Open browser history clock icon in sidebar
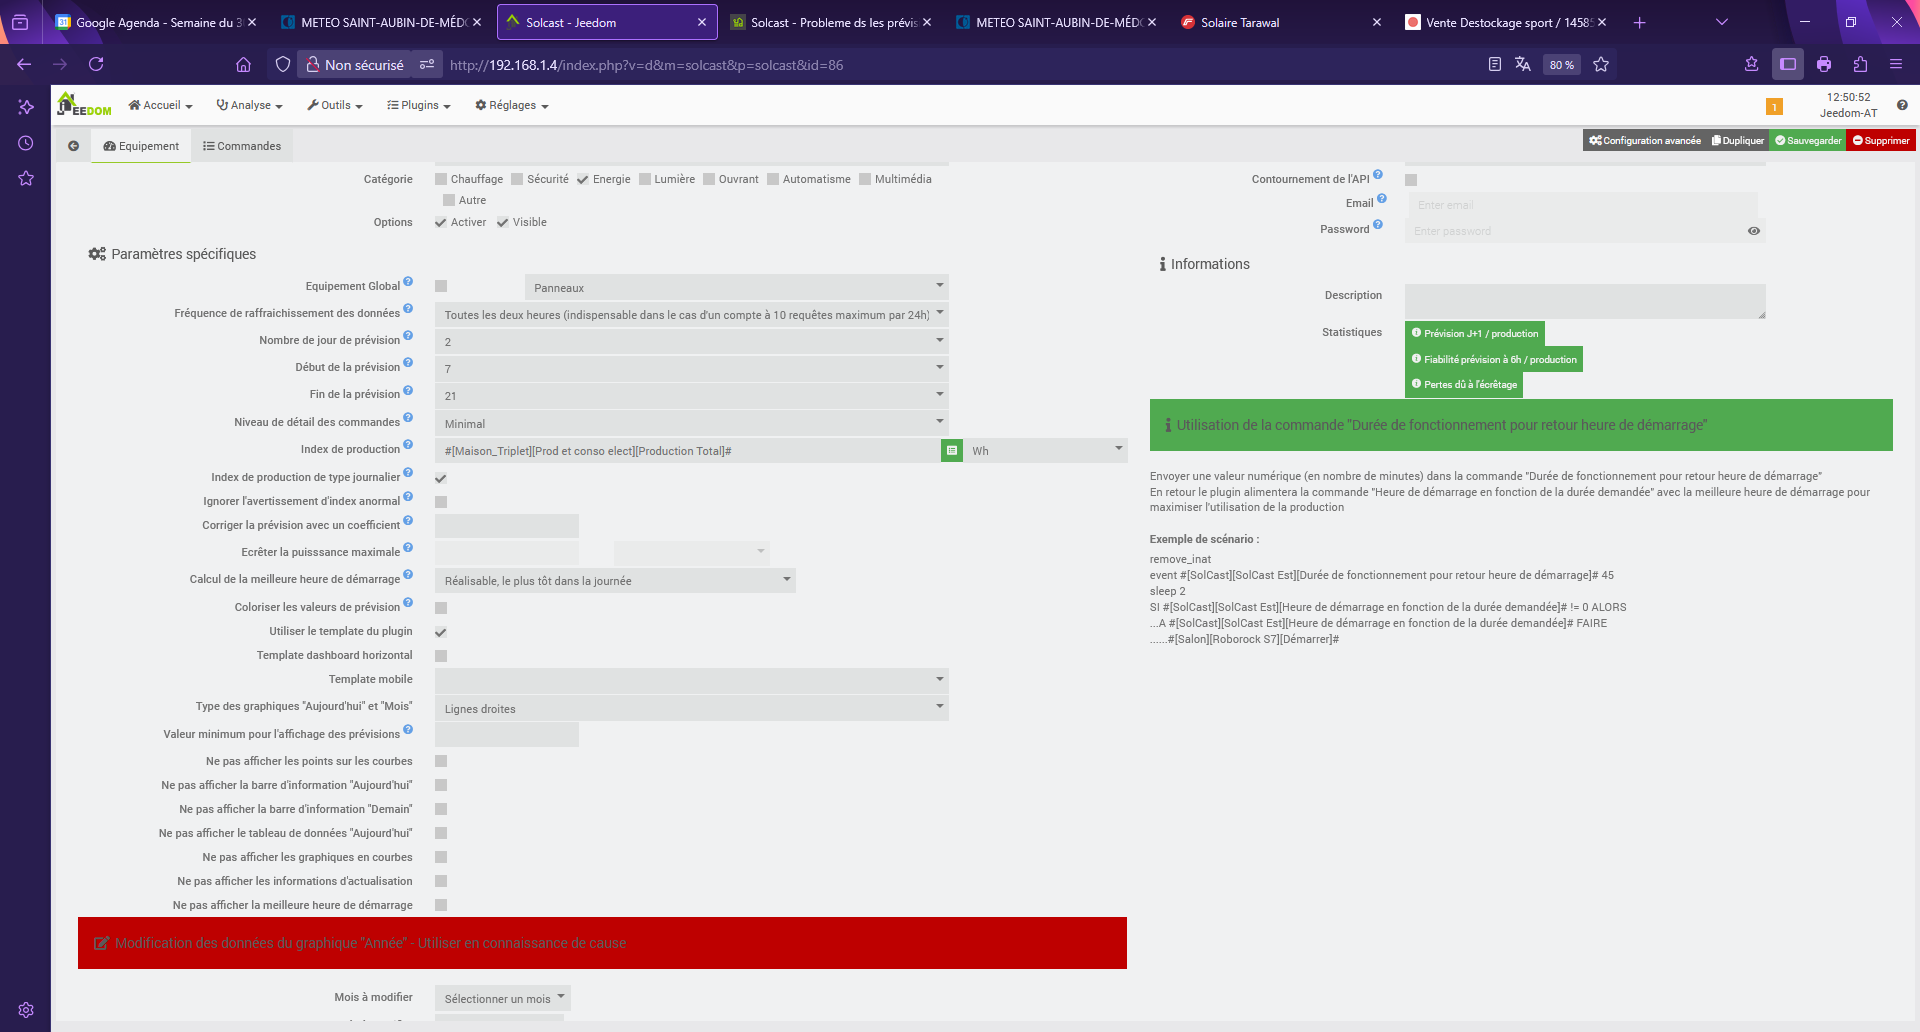Screen dimensions: 1920x1032 26,143
